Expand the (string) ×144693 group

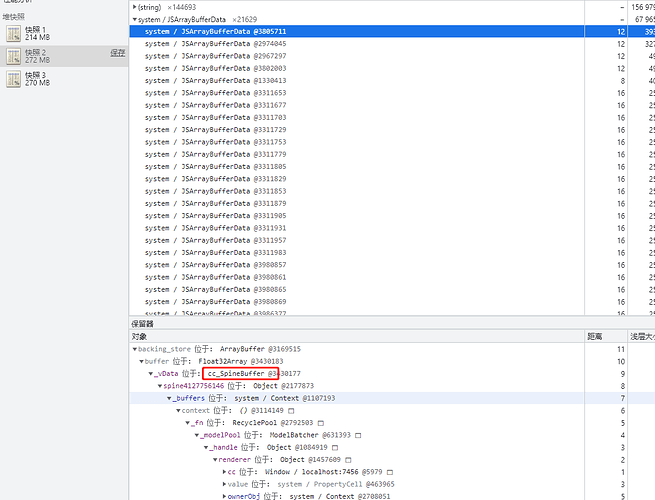tap(135, 7)
